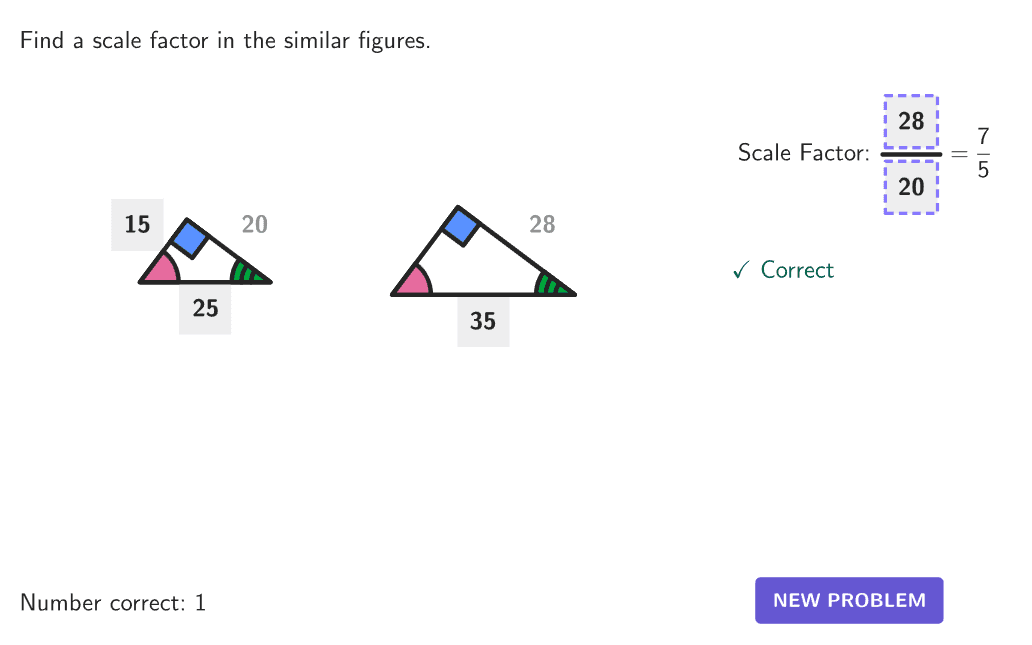Select the base label 35 under the large triangle

tap(483, 321)
